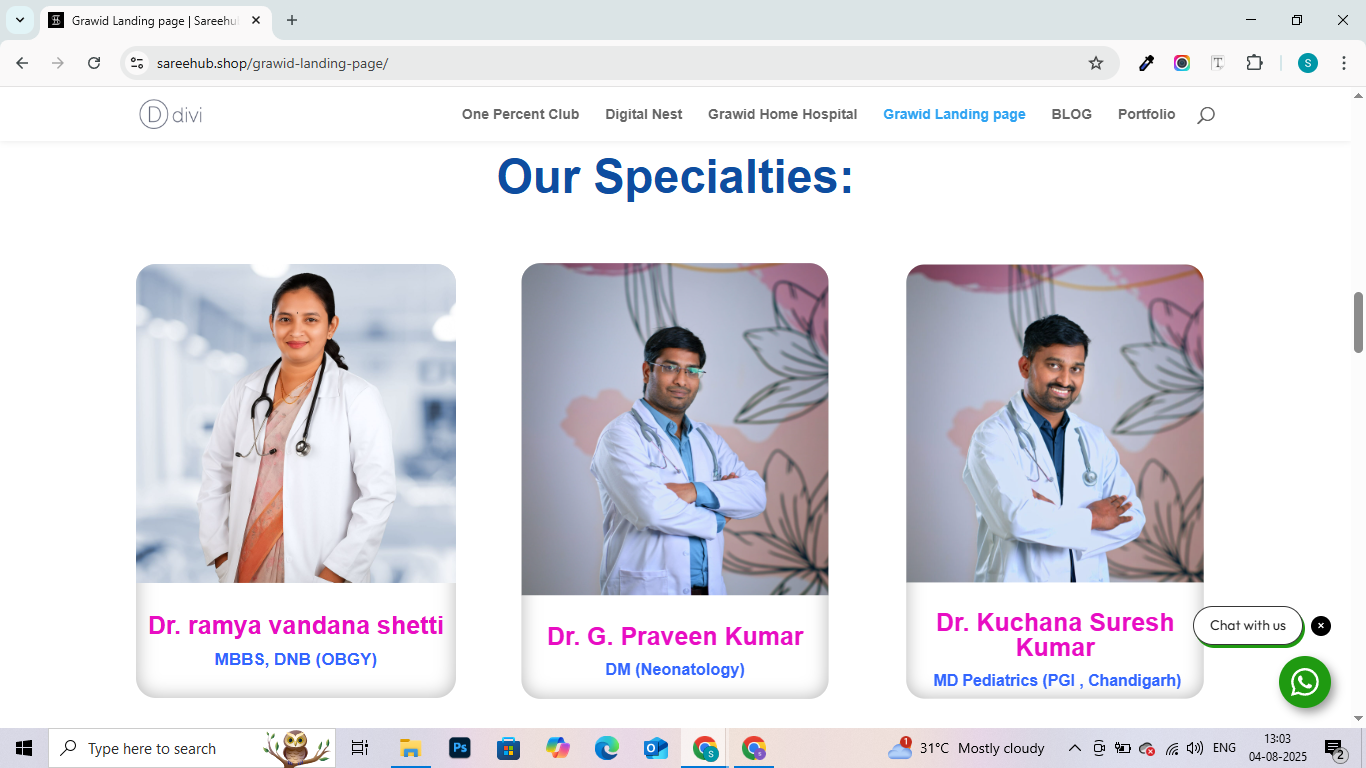The image size is (1366, 768).
Task: Open Photoshop from the taskbar
Action: click(460, 748)
